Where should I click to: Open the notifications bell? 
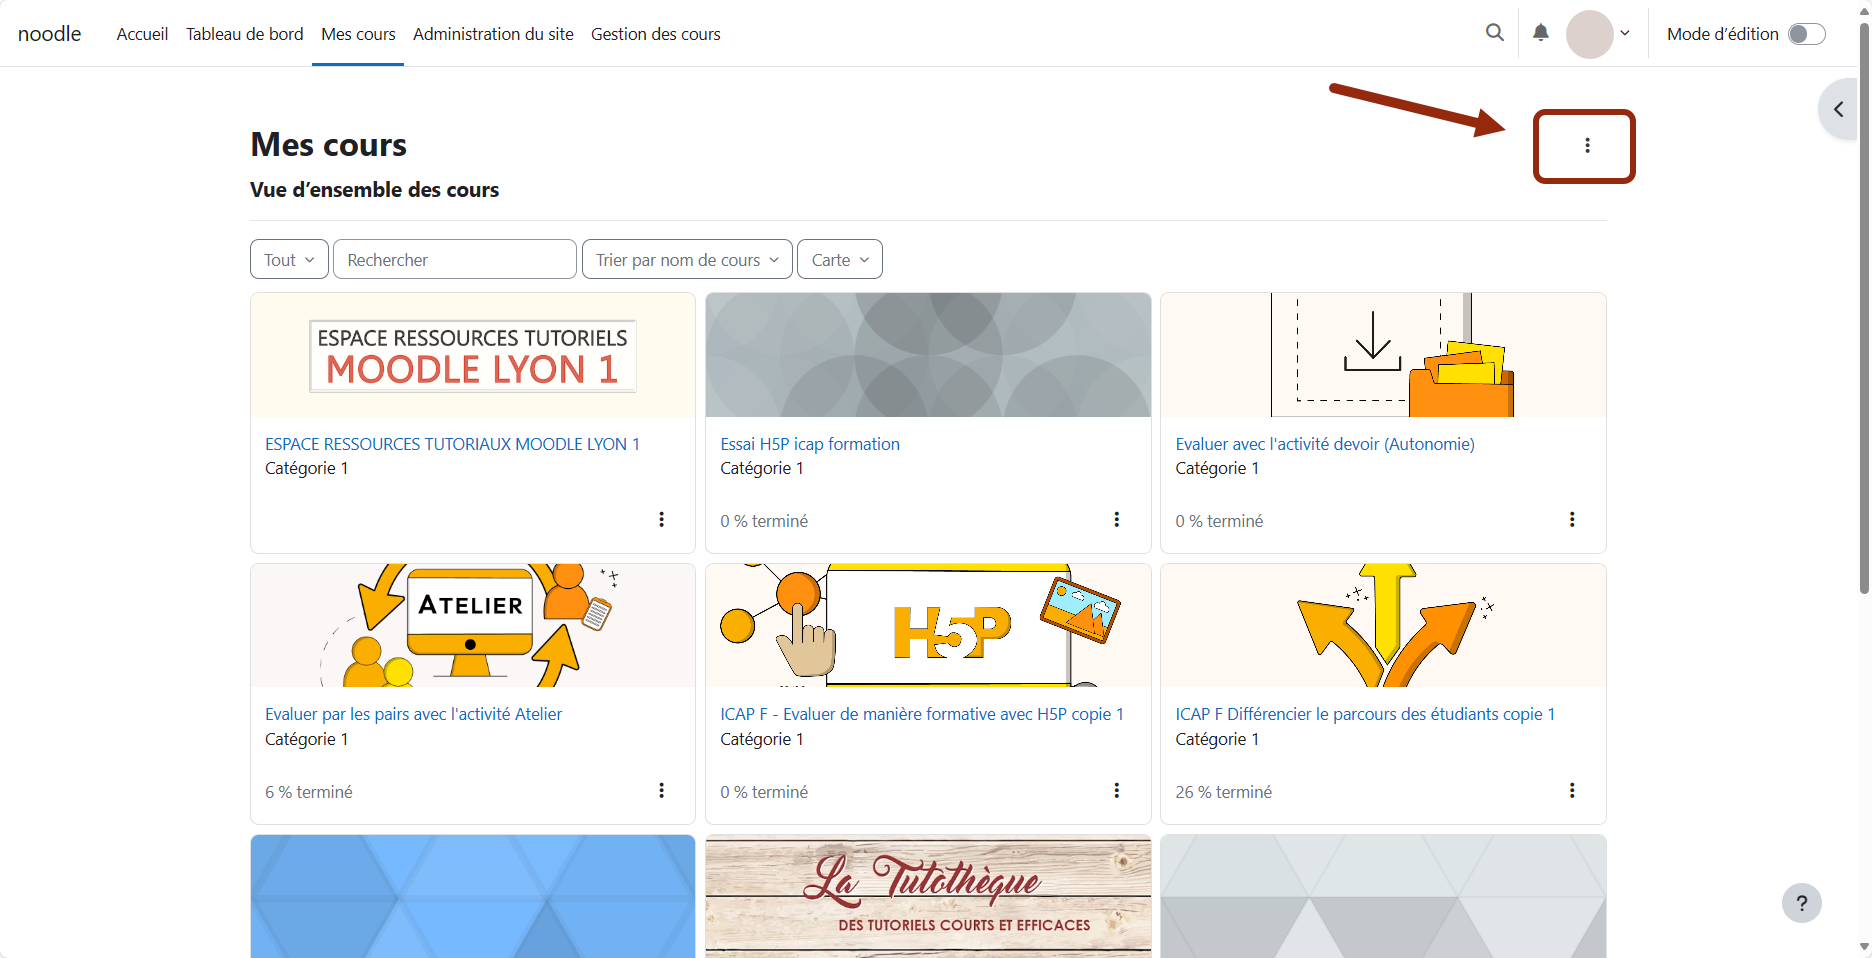coord(1540,33)
